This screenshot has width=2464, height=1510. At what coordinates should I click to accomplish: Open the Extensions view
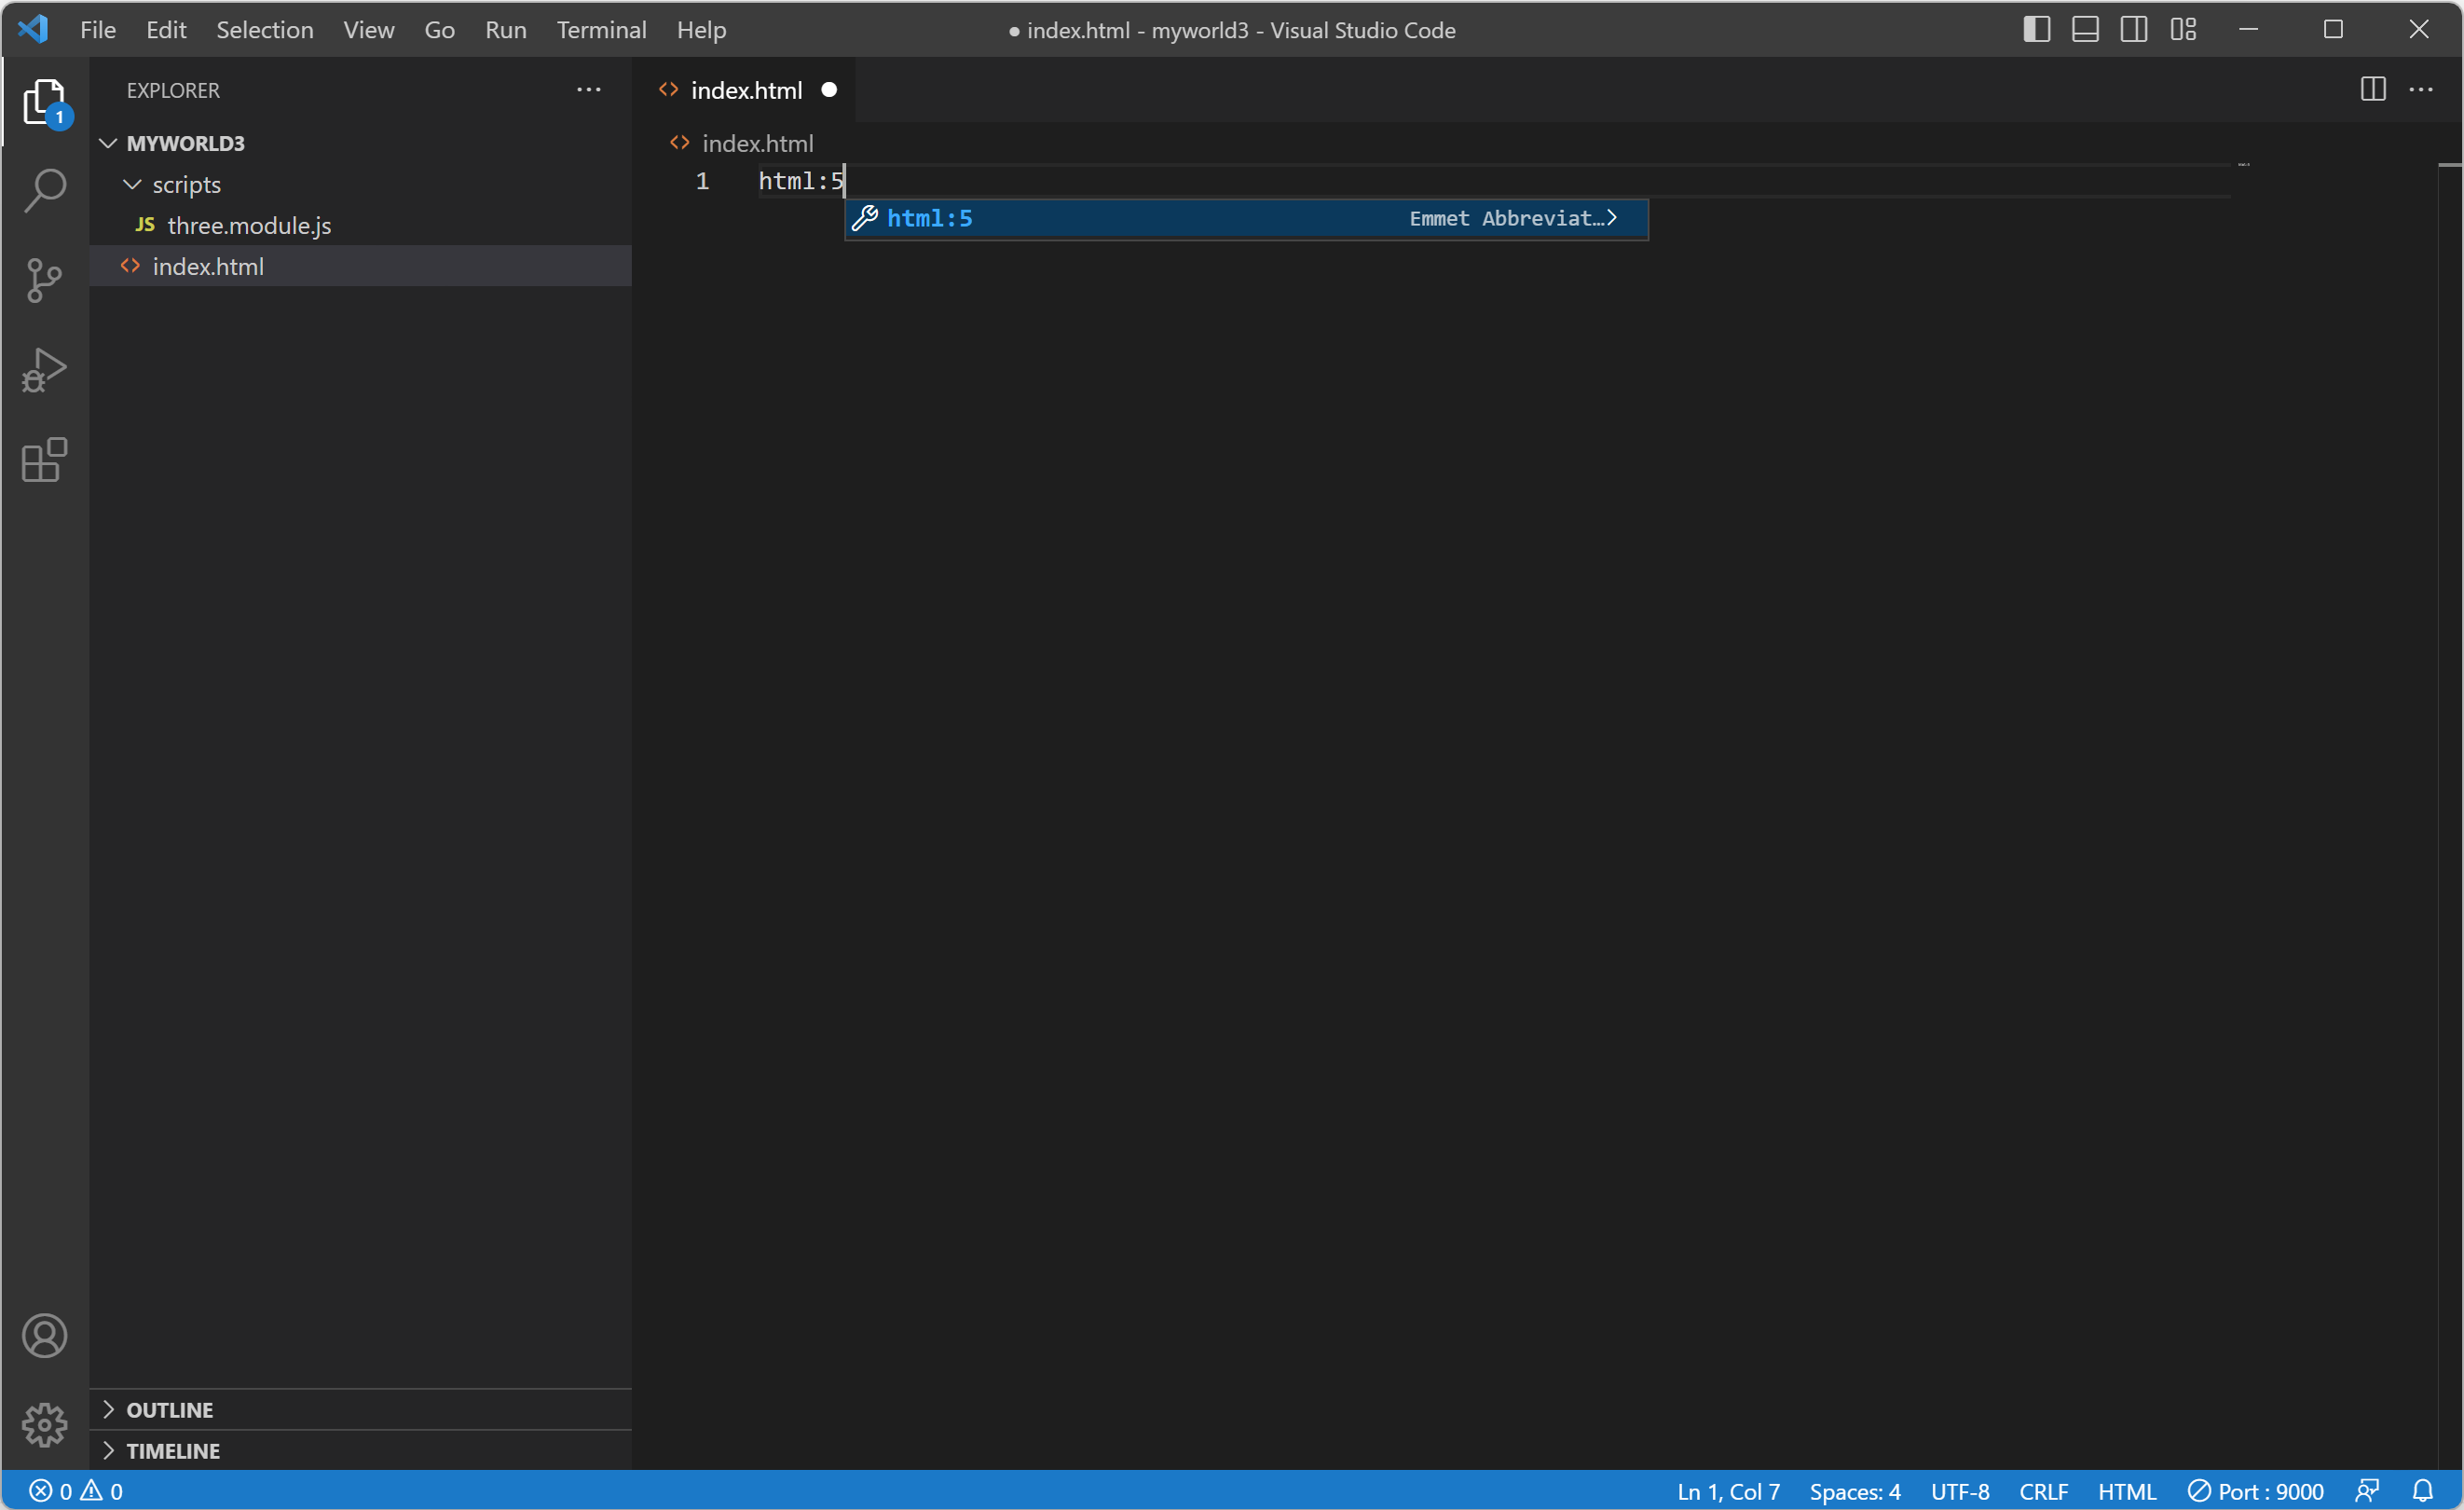[x=44, y=460]
